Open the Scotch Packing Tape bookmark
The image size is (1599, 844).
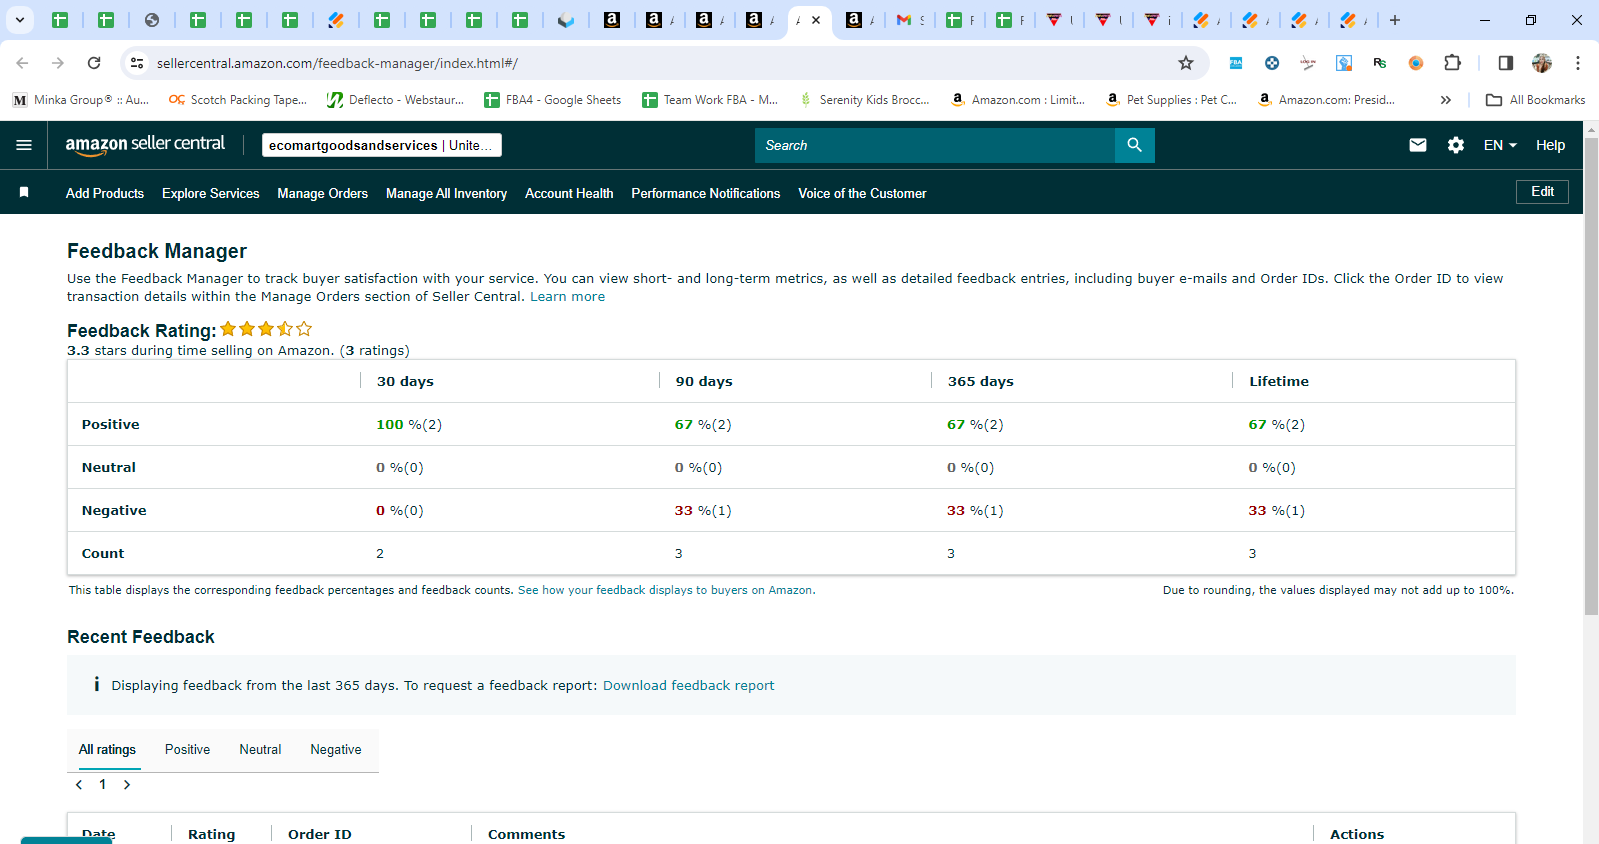pos(238,100)
